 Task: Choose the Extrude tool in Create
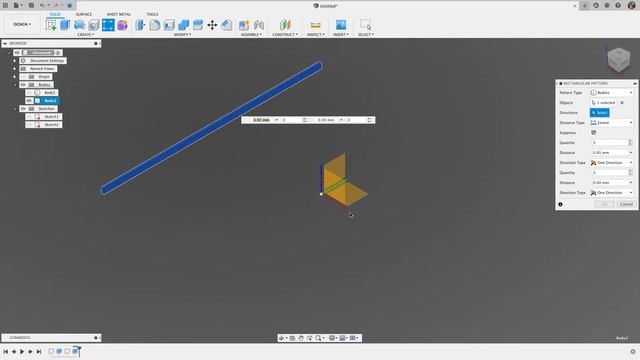tap(65, 25)
